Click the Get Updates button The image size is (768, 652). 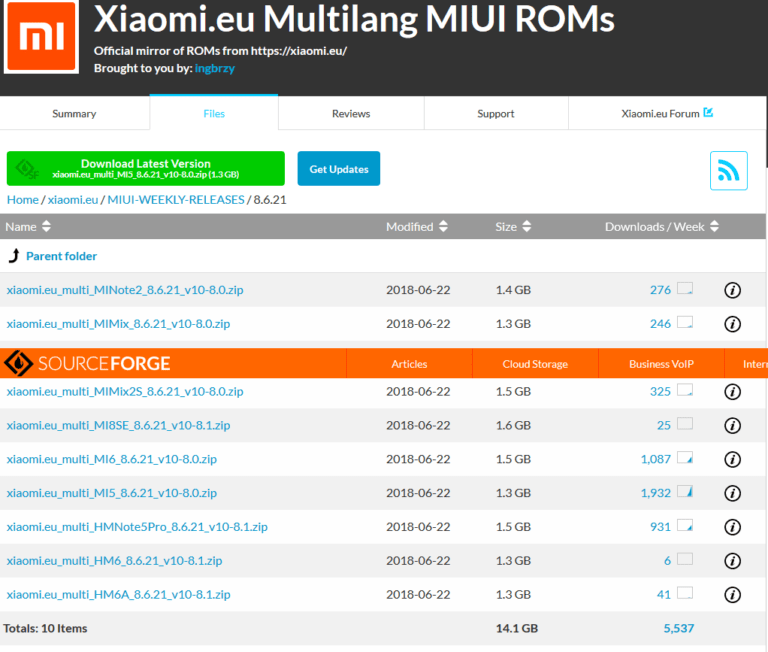pos(339,169)
